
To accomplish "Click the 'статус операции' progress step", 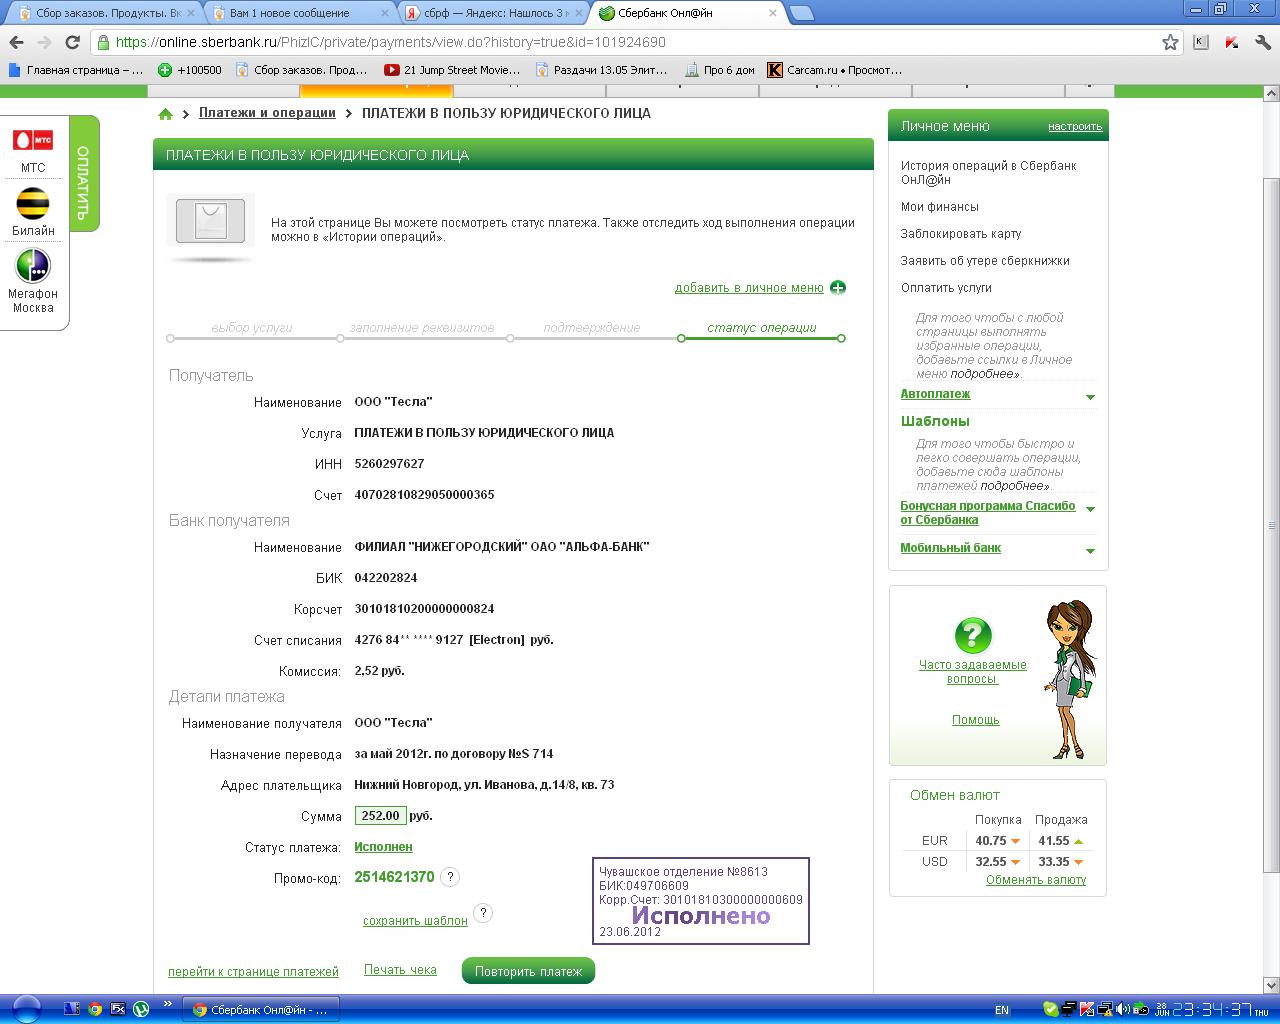I will 762,328.
